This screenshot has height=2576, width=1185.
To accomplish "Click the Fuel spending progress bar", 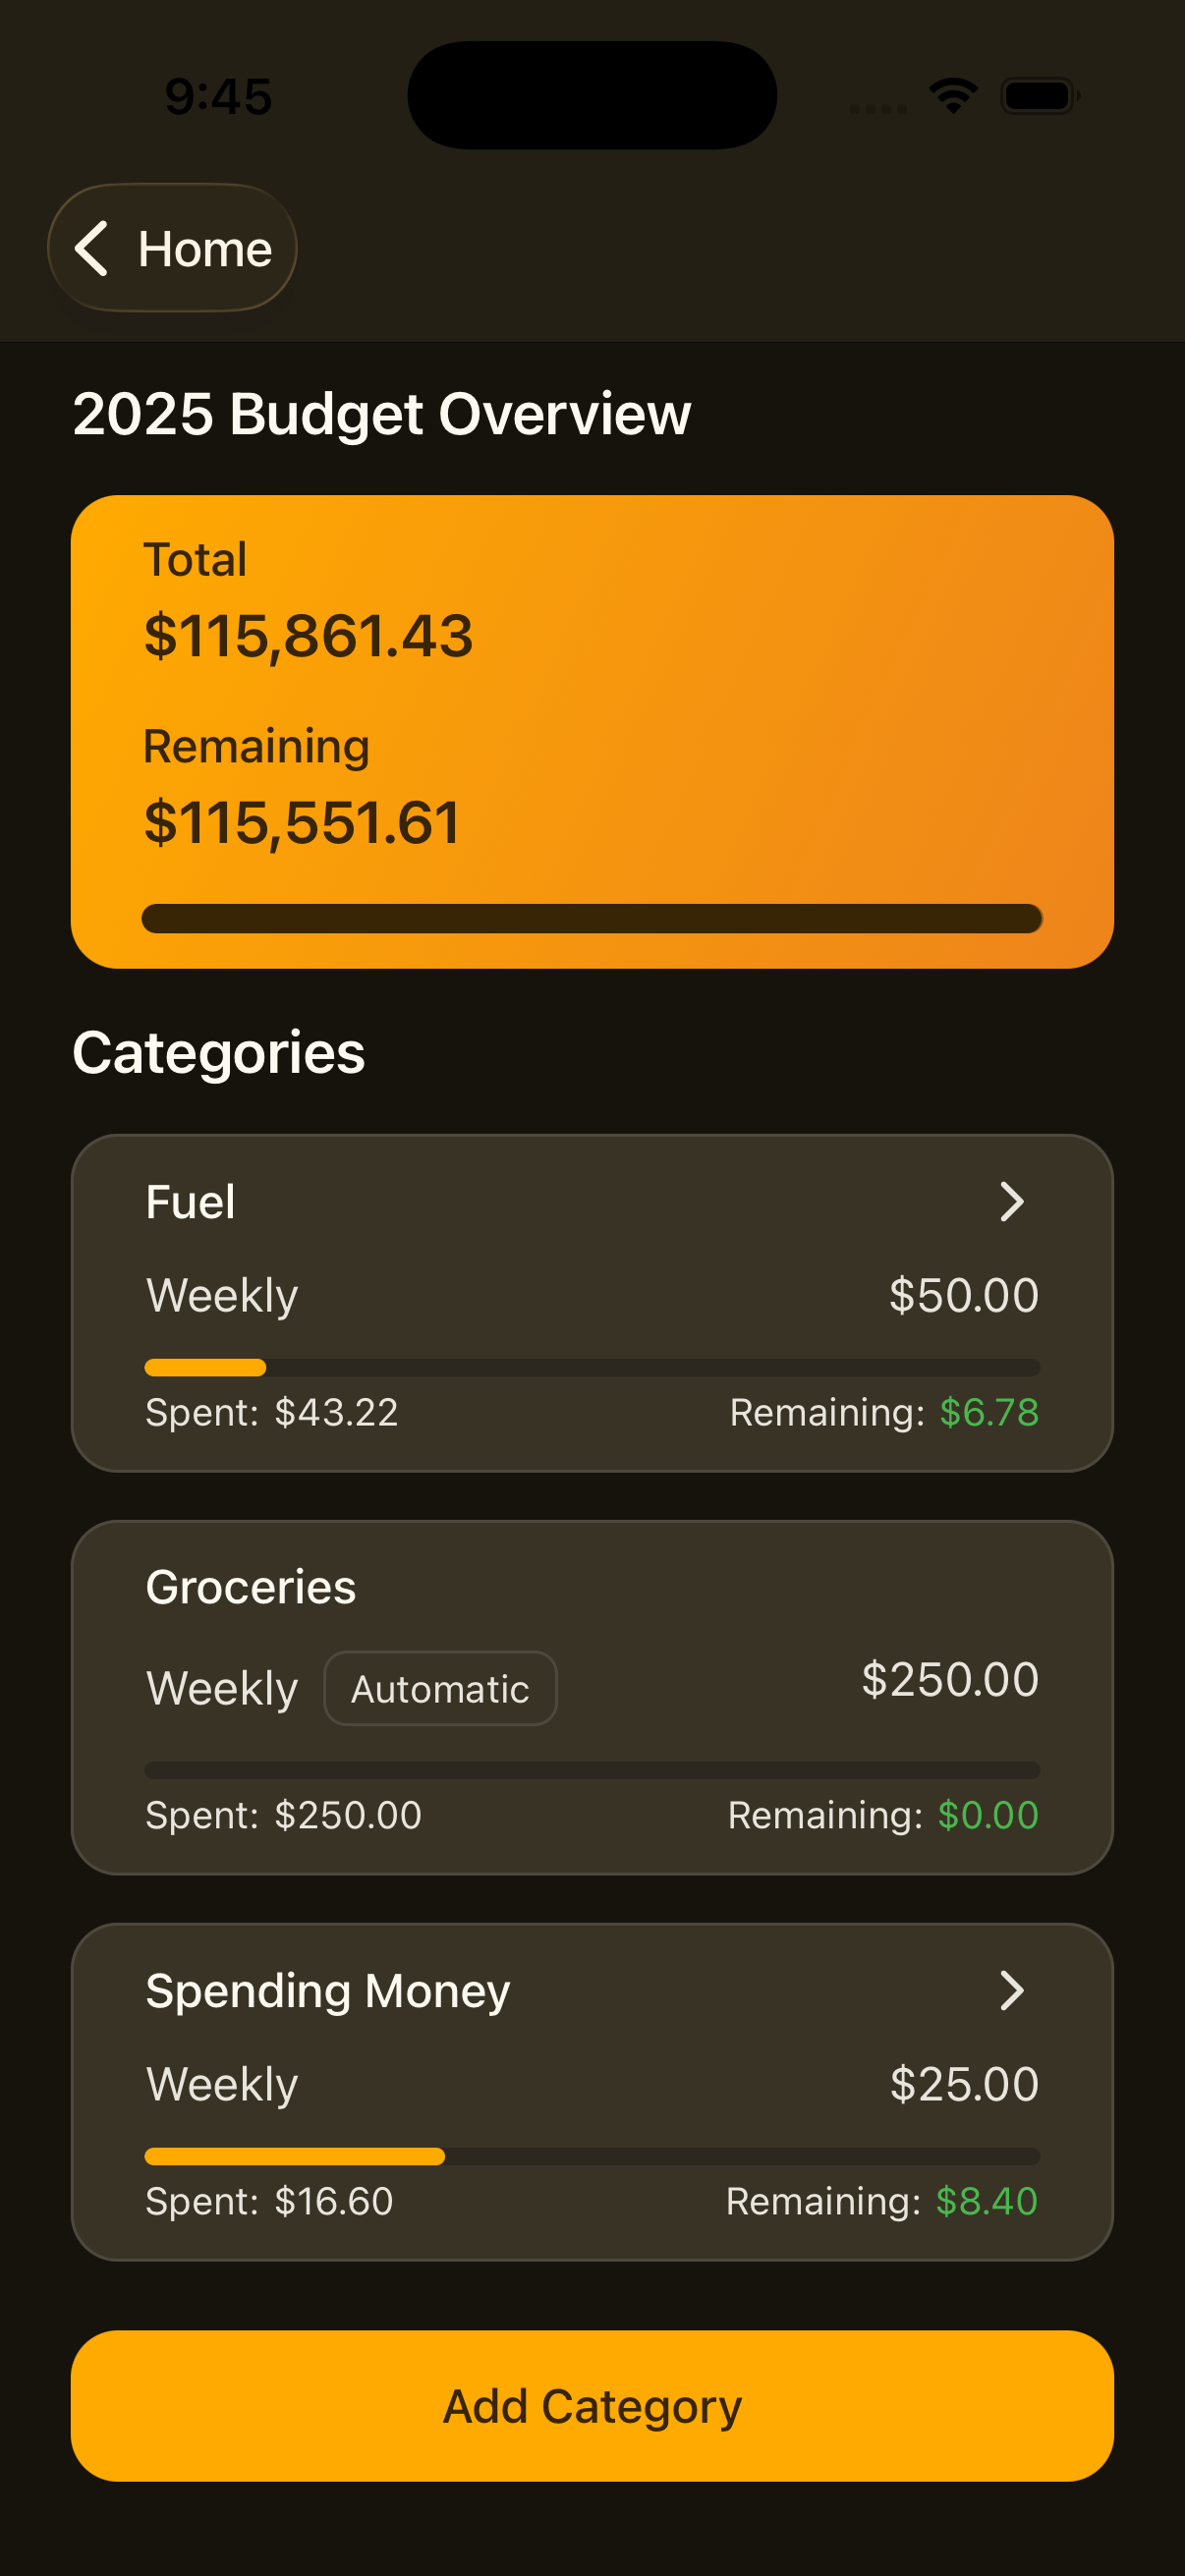I will [x=592, y=1367].
